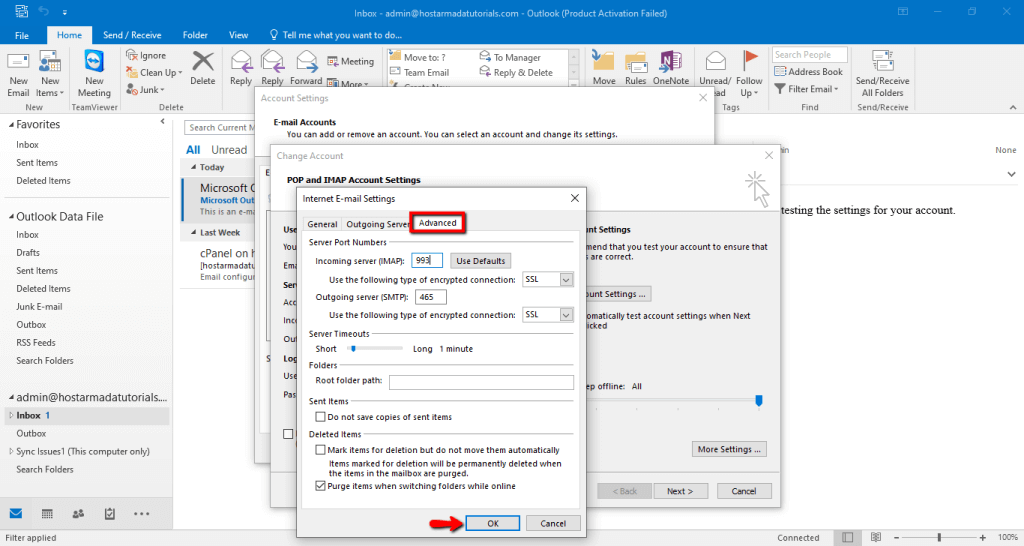Click Send/Receive All Folders
The image size is (1024, 546).
coord(882,74)
